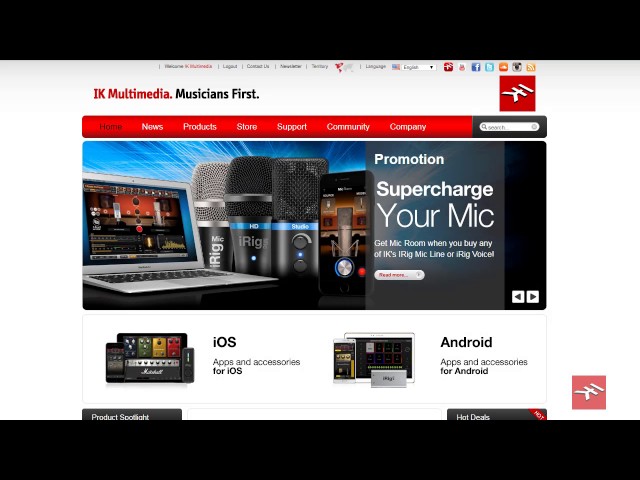Viewport: 640px width, 480px height.
Task: Open the Instagram icon
Action: click(517, 67)
